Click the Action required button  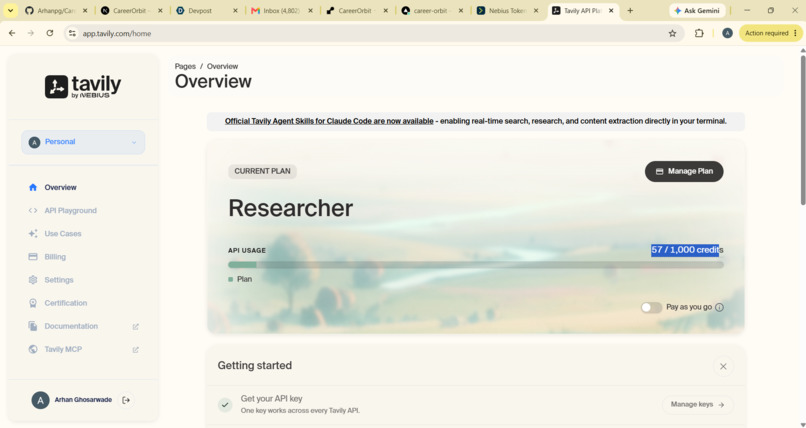(x=771, y=33)
